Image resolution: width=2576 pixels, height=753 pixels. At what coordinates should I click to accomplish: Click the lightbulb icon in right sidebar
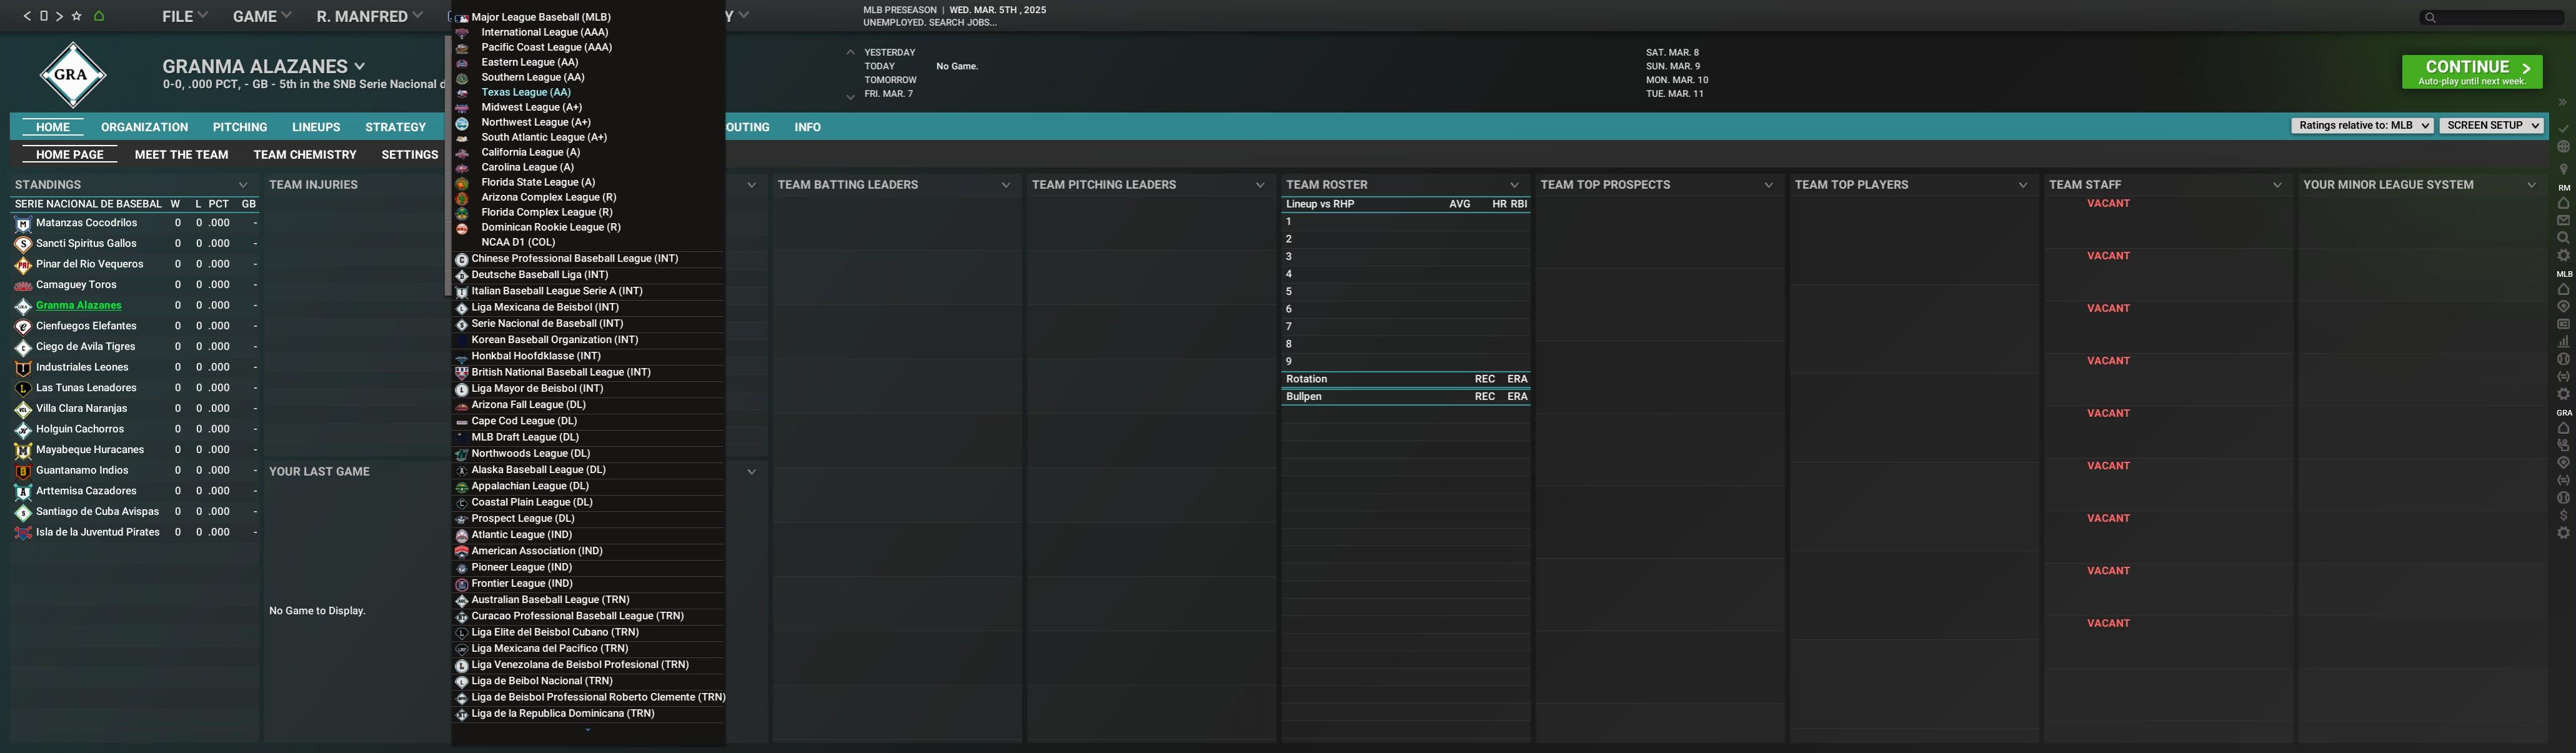tap(2563, 169)
